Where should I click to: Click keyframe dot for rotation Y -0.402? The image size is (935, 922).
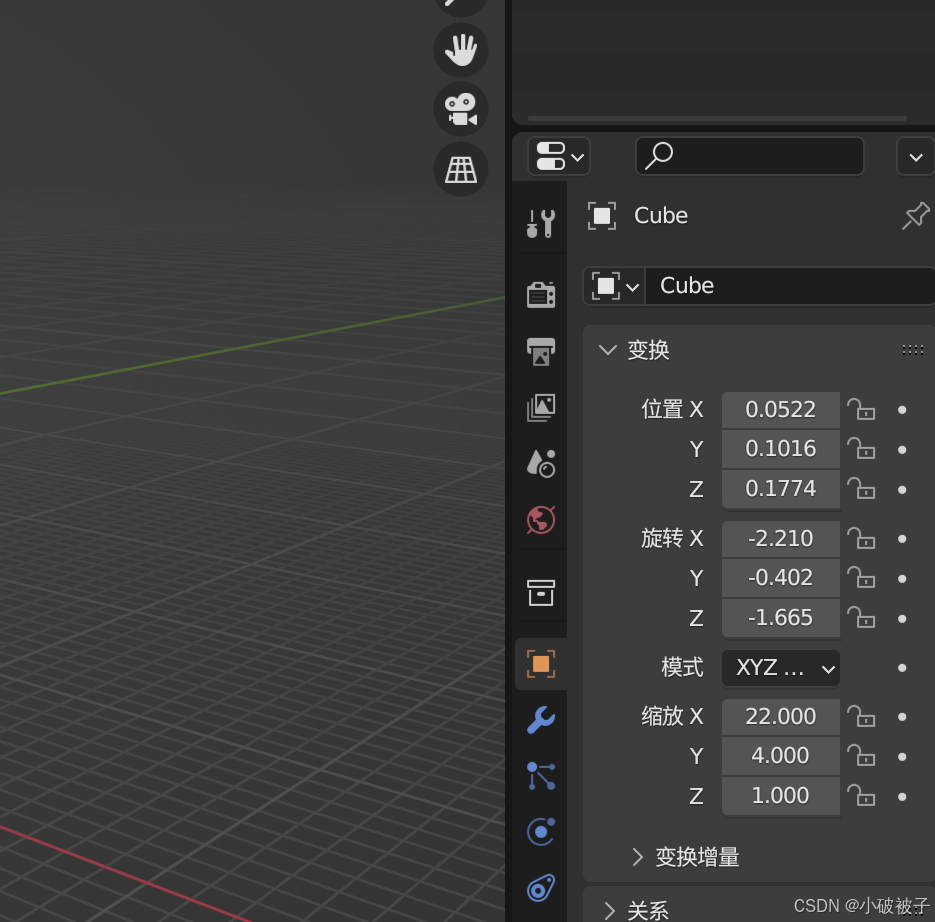[x=902, y=578]
